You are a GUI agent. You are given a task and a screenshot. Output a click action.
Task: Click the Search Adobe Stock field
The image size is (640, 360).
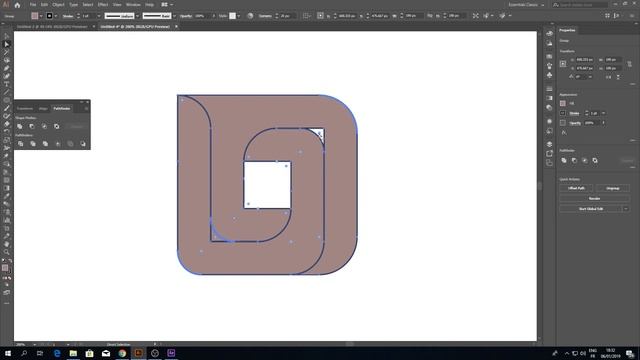pyautogui.click(x=580, y=5)
